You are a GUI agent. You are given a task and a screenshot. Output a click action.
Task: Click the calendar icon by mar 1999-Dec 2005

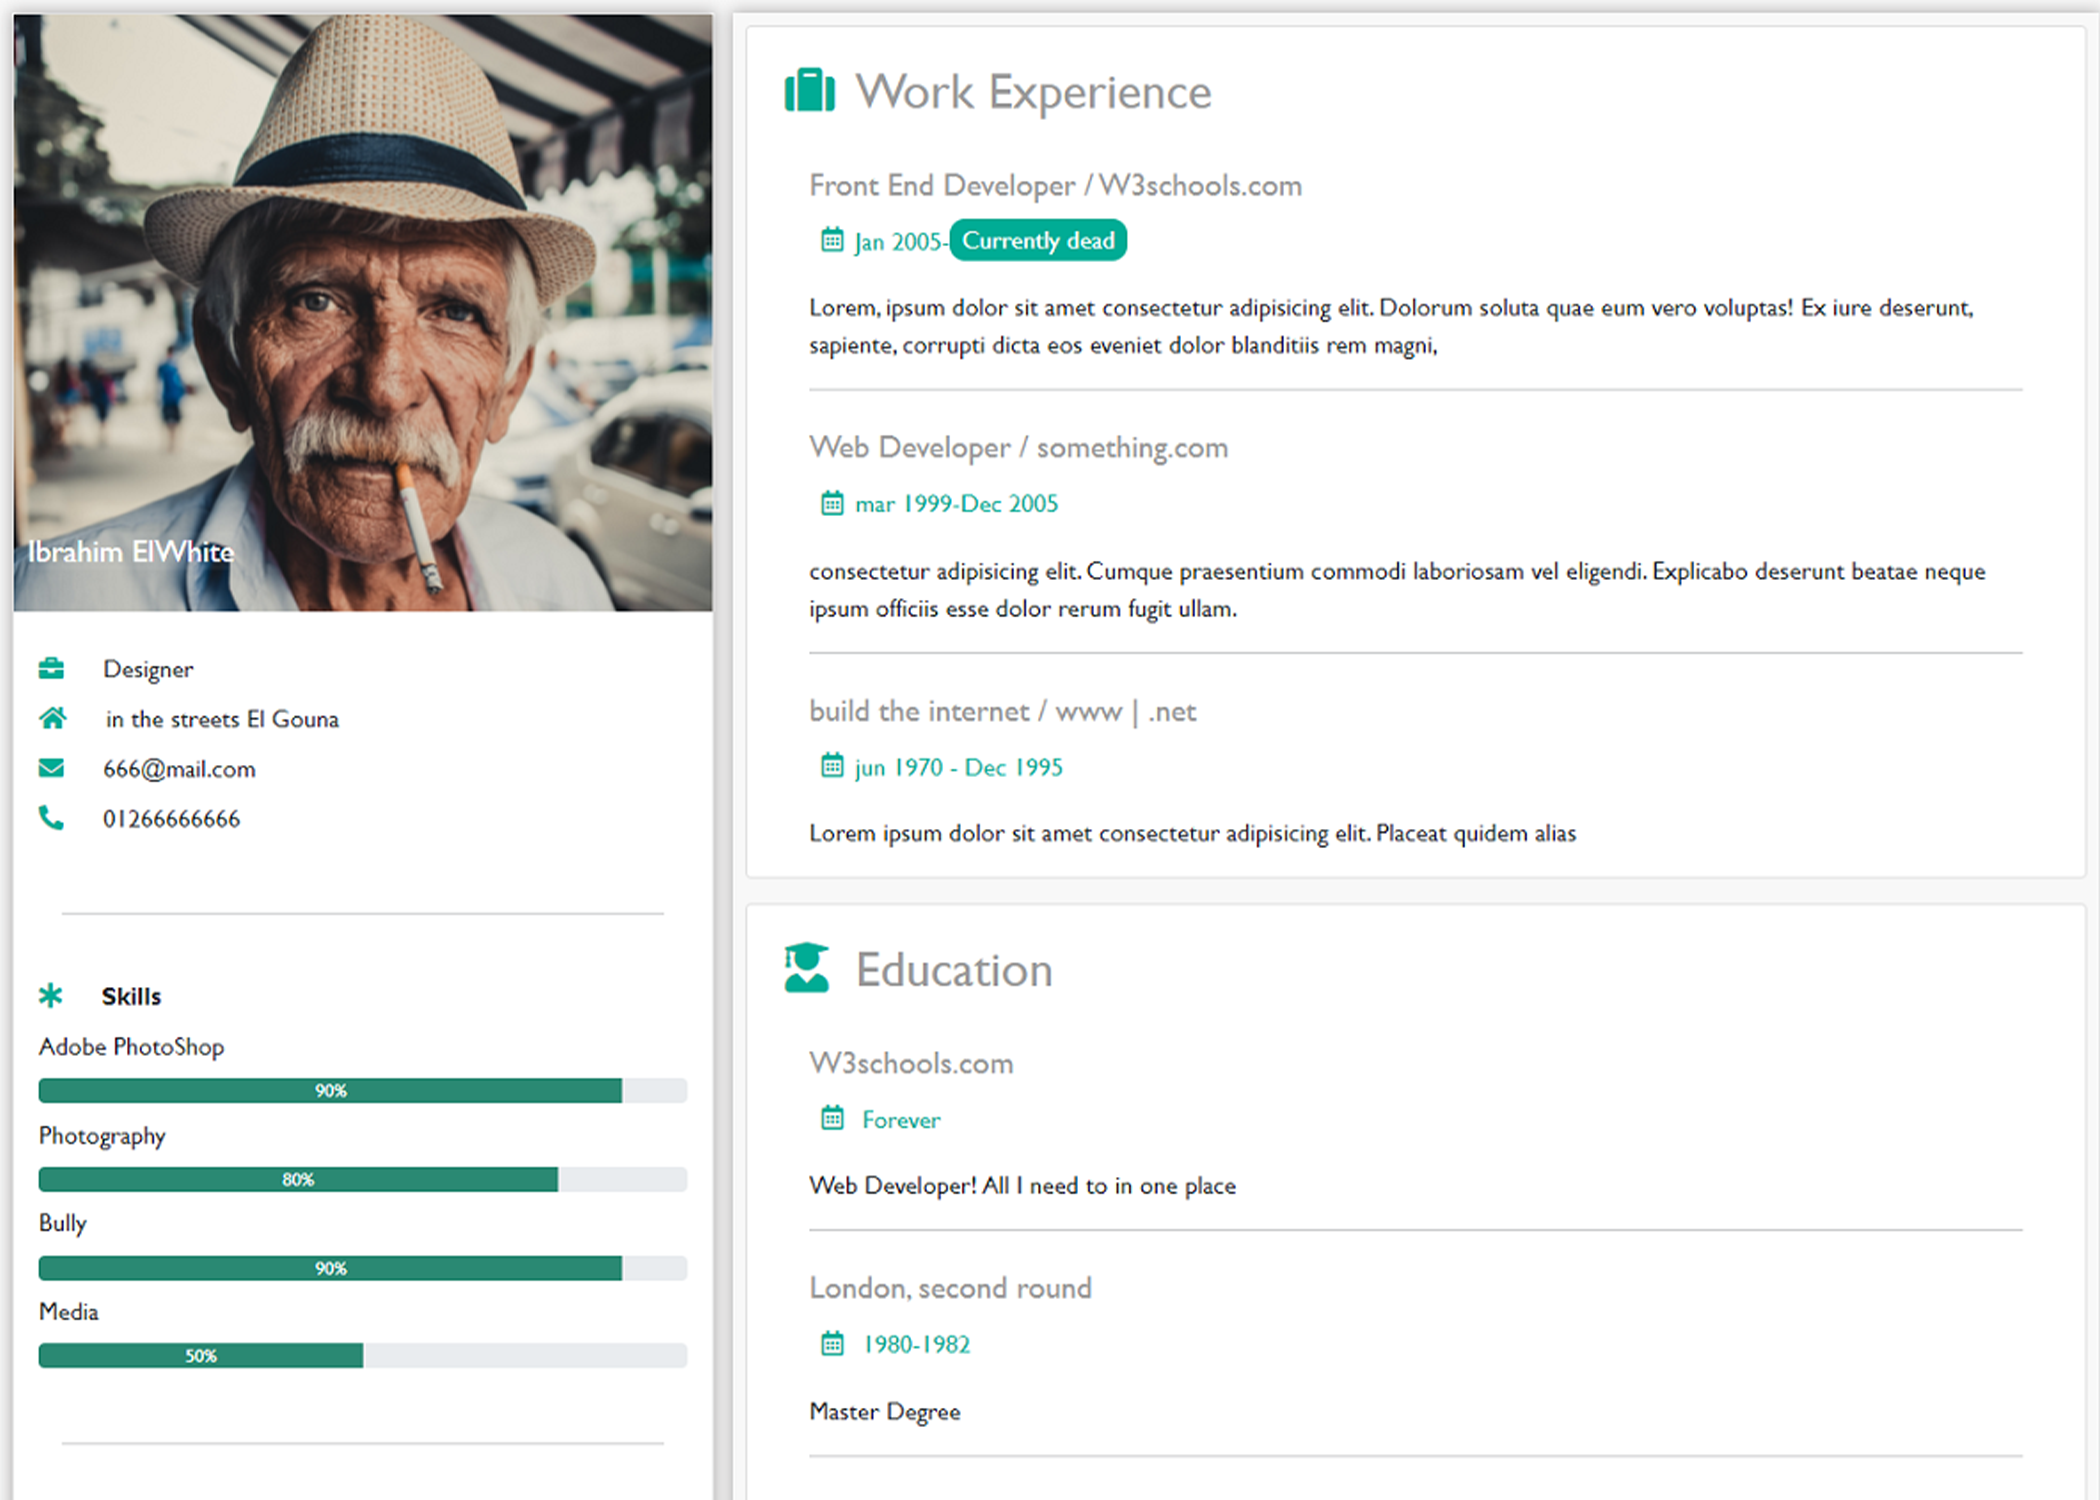832,503
